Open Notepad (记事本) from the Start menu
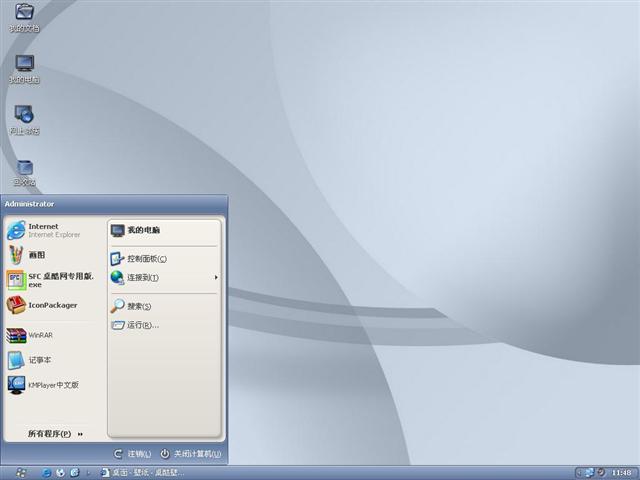The image size is (640, 480). [55, 360]
